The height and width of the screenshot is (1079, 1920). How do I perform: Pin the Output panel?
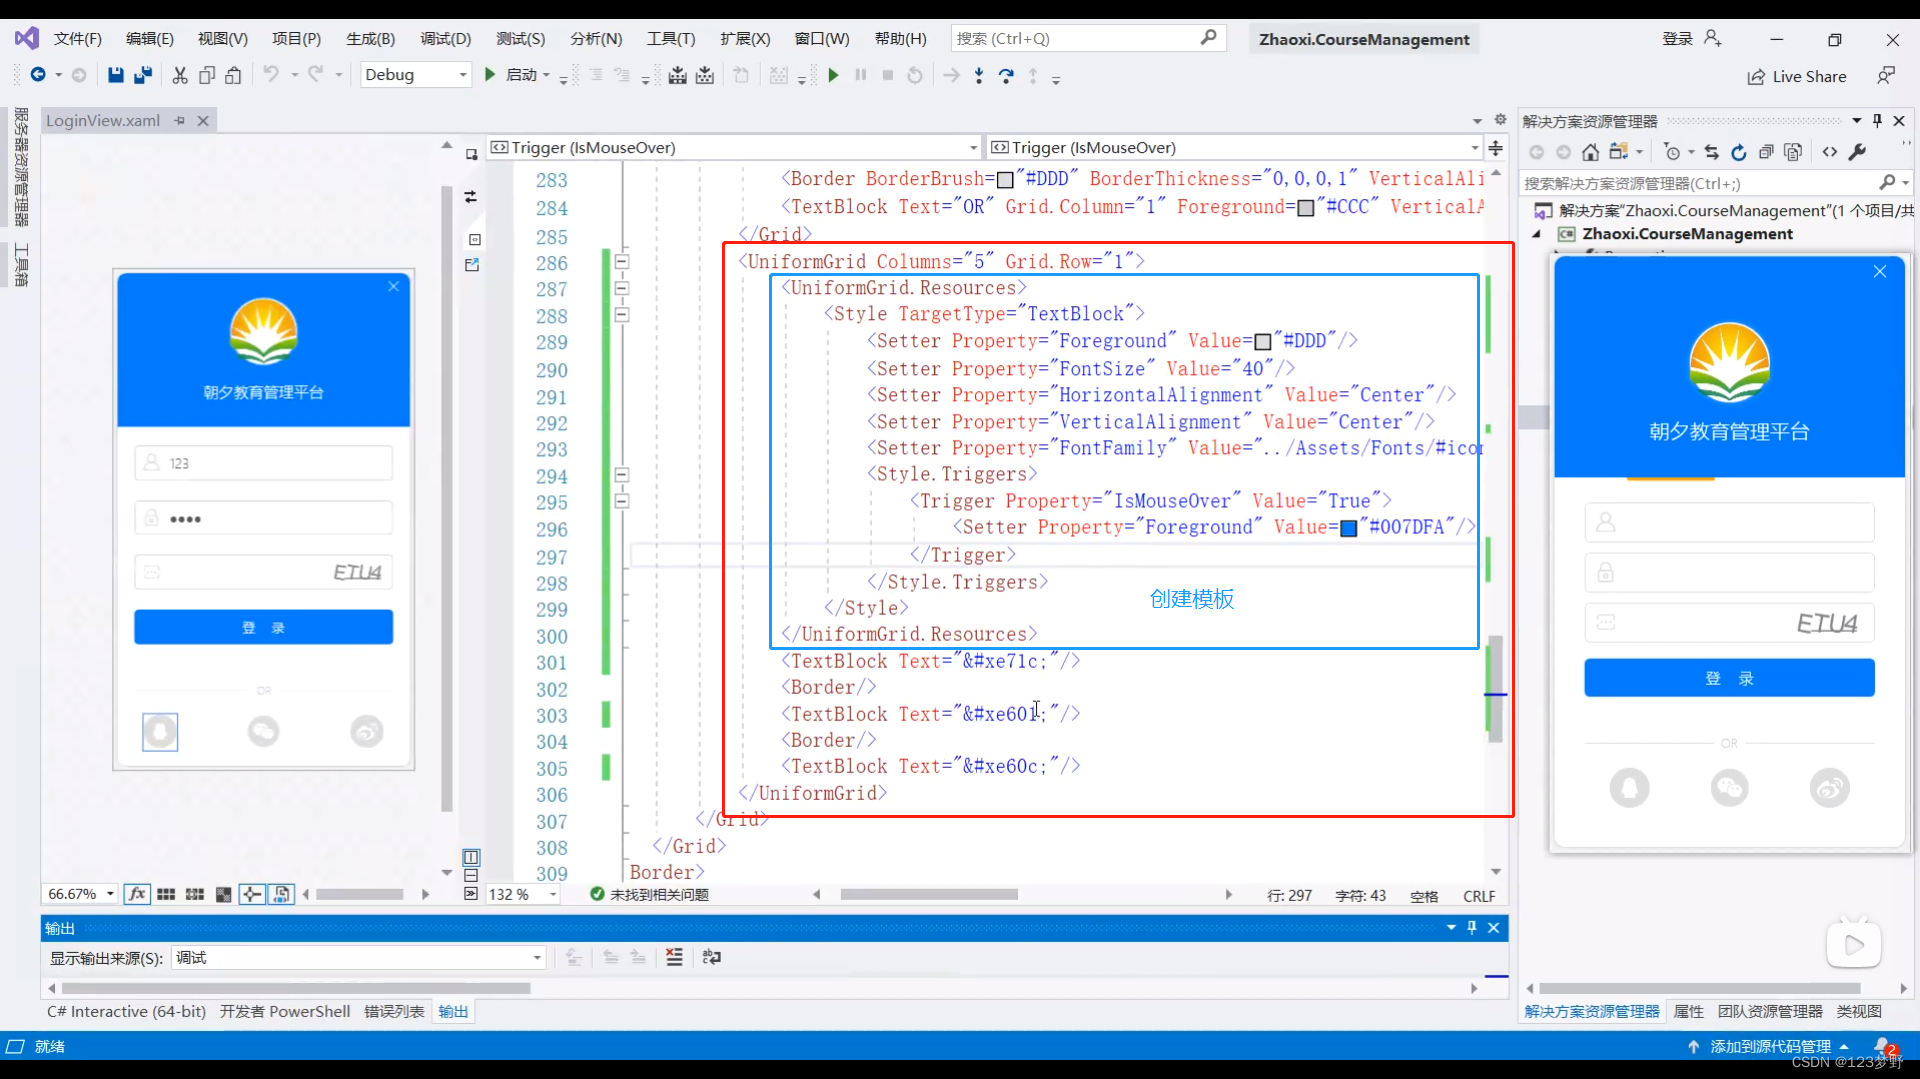click(x=1471, y=928)
